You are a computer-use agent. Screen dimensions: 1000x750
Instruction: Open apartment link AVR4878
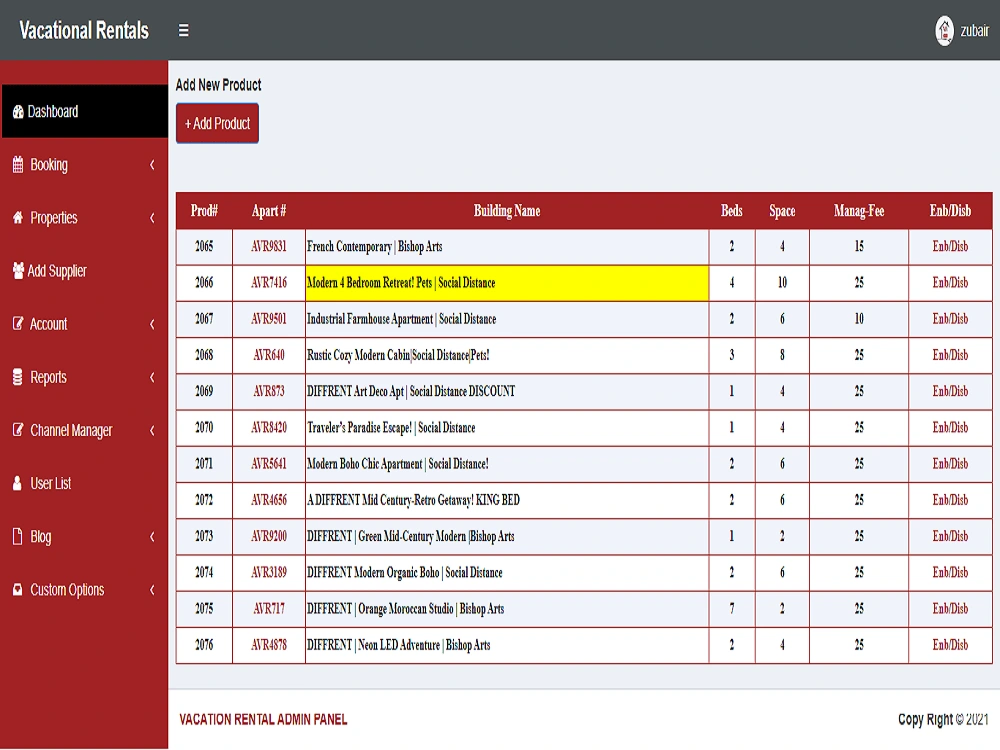pos(268,645)
